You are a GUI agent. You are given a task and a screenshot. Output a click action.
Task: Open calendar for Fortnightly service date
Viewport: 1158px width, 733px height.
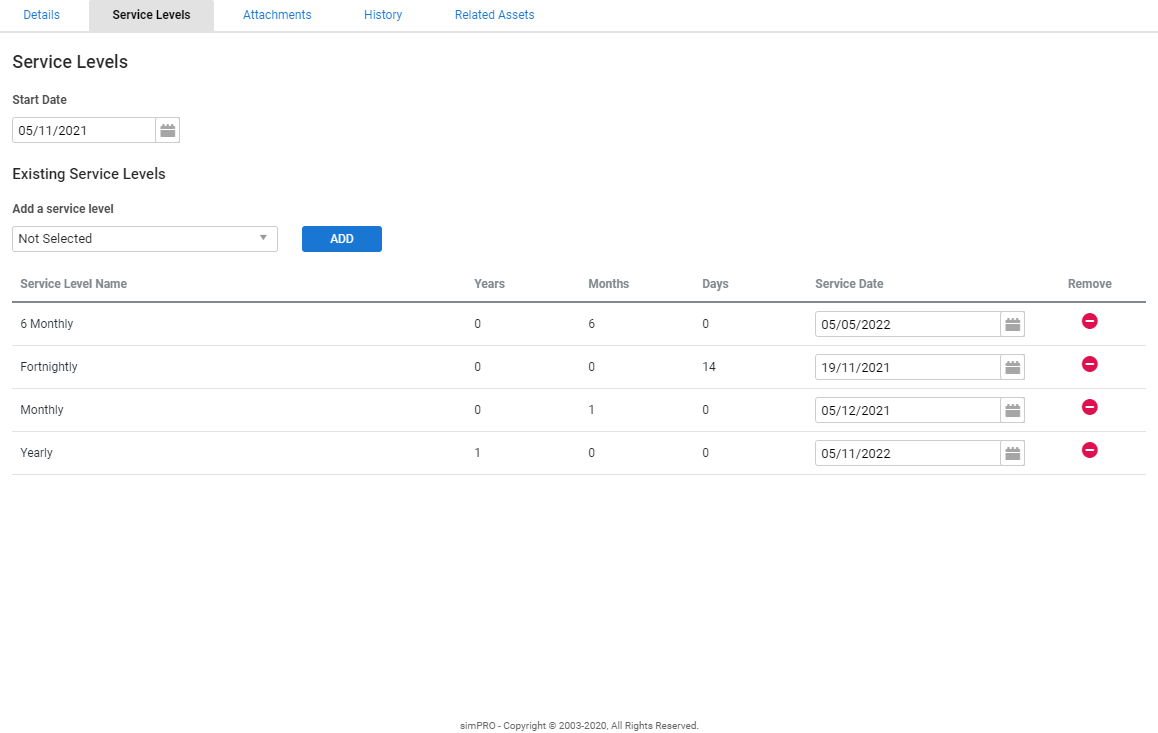coord(1013,367)
